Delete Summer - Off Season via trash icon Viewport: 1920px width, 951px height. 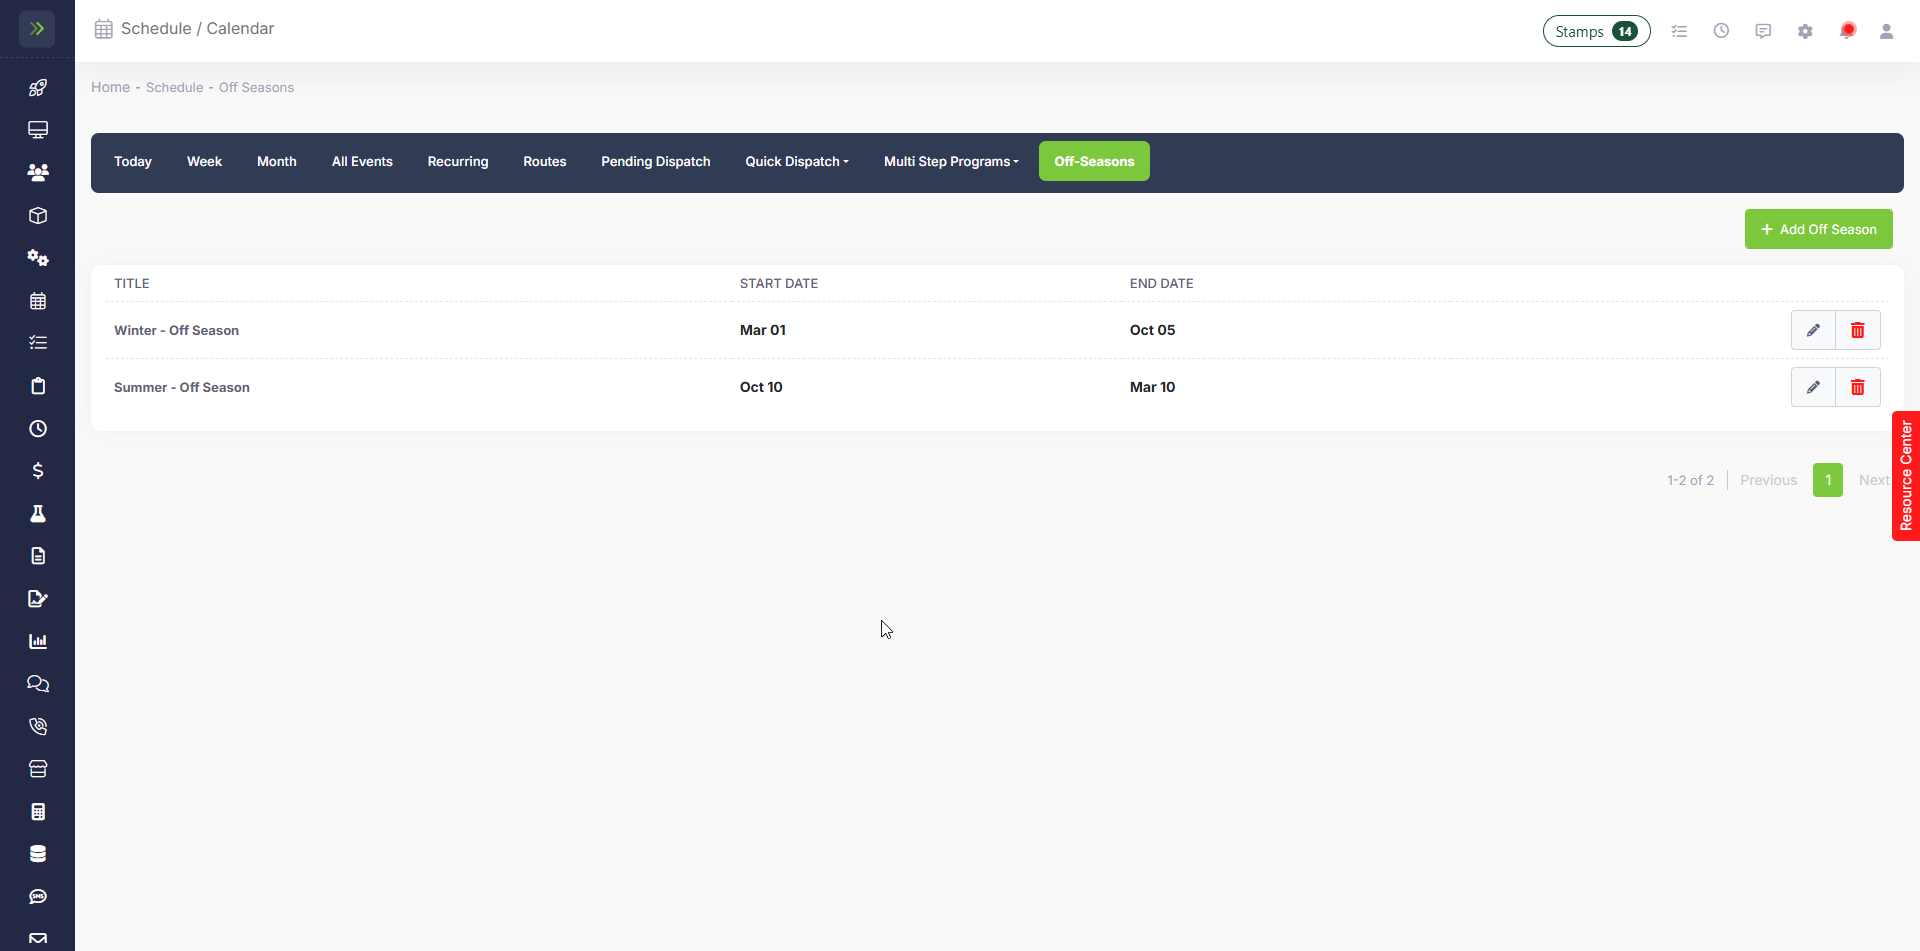tap(1858, 387)
